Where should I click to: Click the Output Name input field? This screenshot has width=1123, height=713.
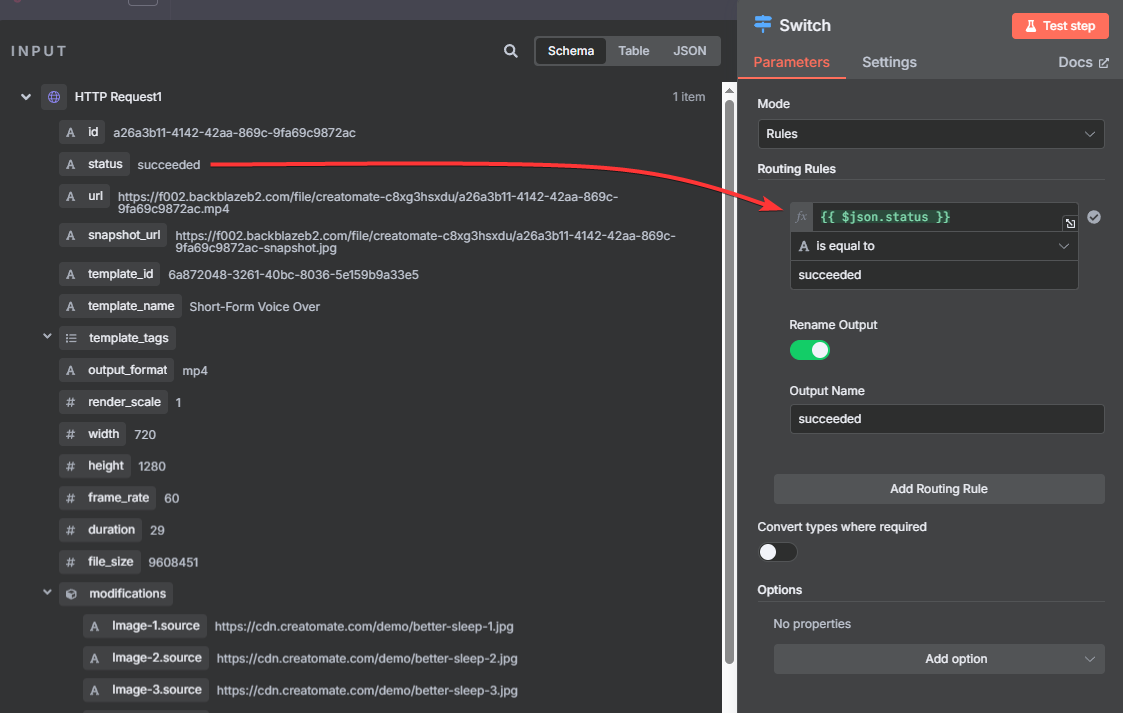(x=946, y=419)
